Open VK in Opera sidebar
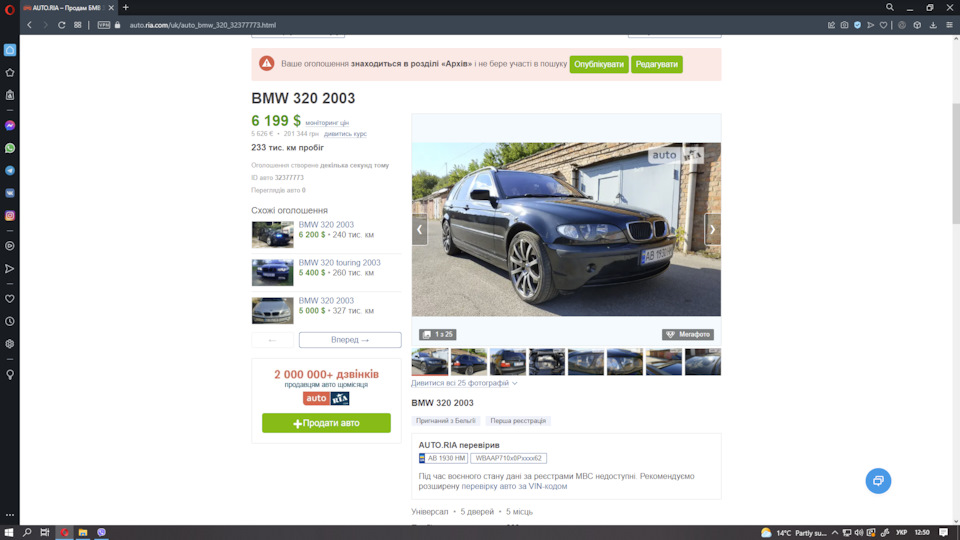This screenshot has height=540, width=960. coord(10,193)
